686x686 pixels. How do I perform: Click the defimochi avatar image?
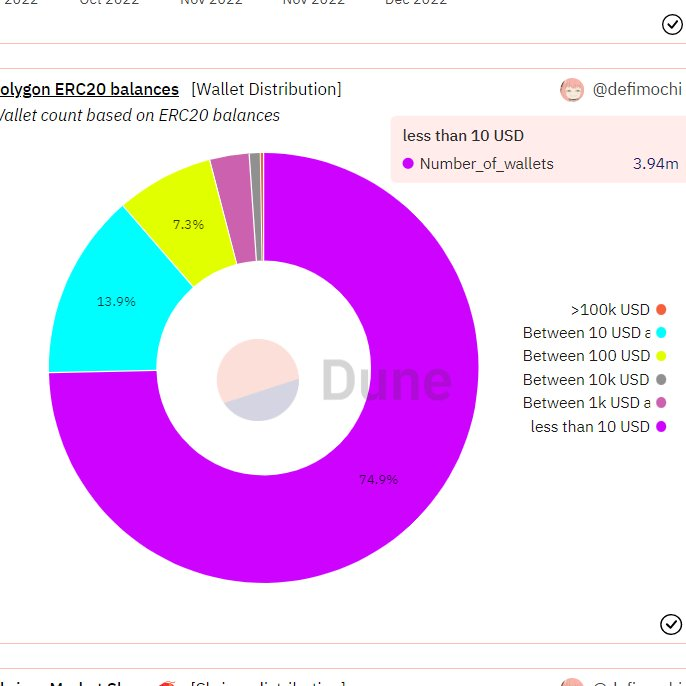point(572,90)
